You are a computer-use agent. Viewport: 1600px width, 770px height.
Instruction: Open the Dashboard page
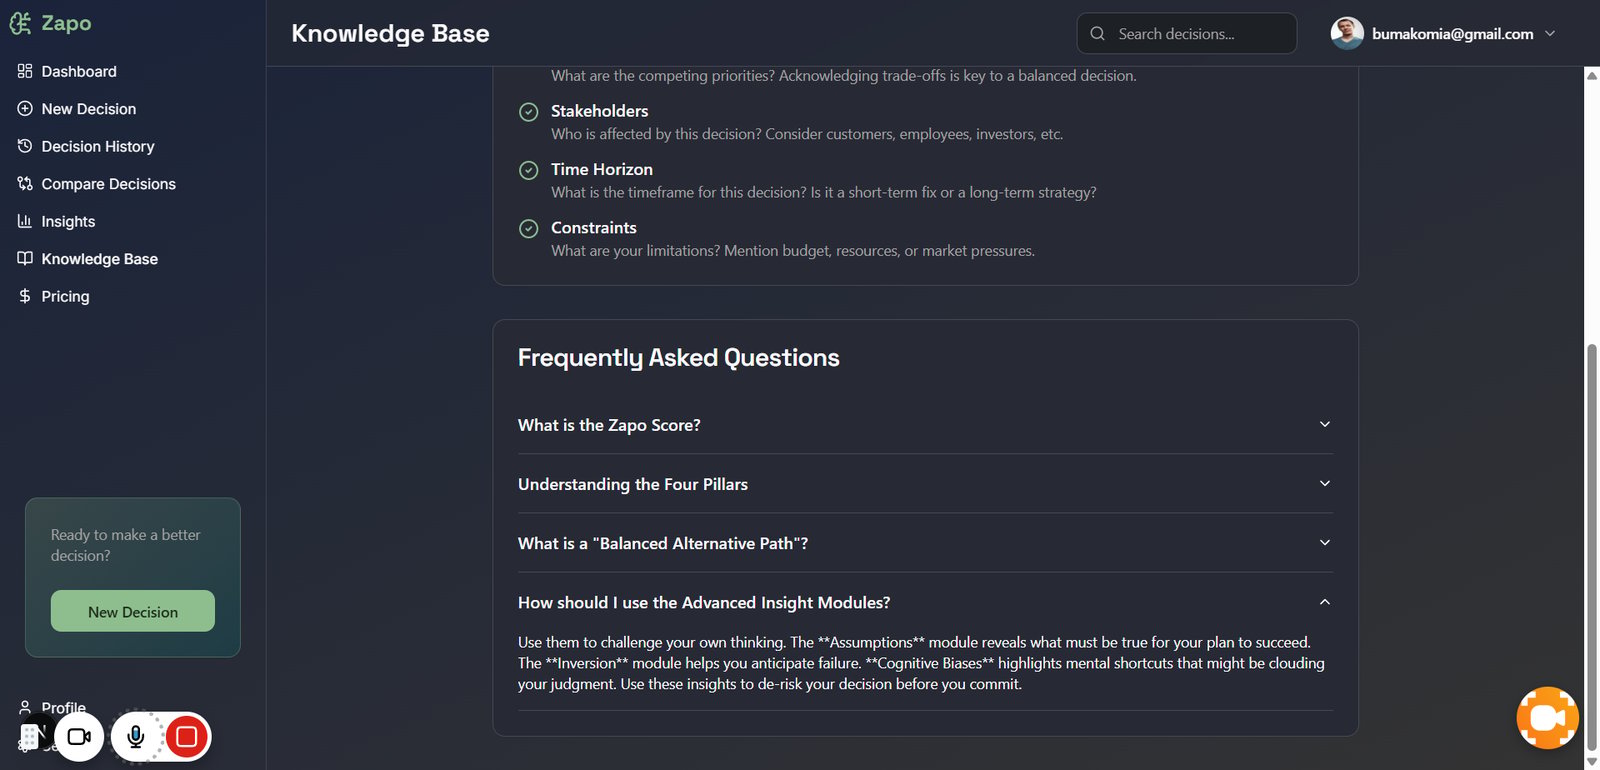79,71
